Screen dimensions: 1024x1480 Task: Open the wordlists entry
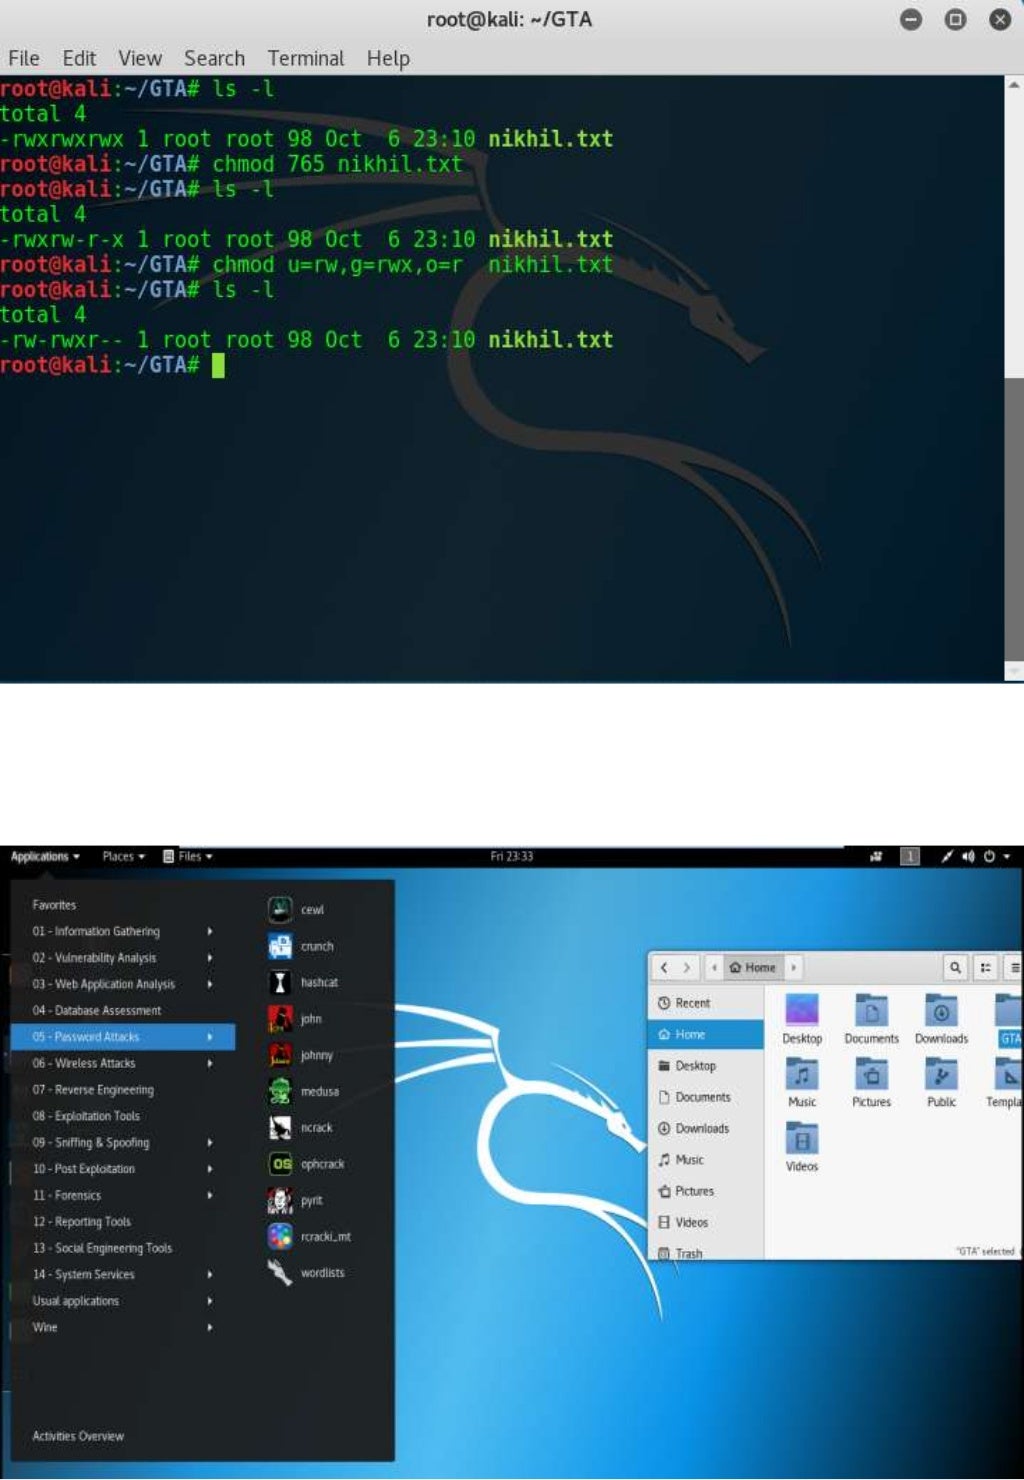tap(306, 1273)
